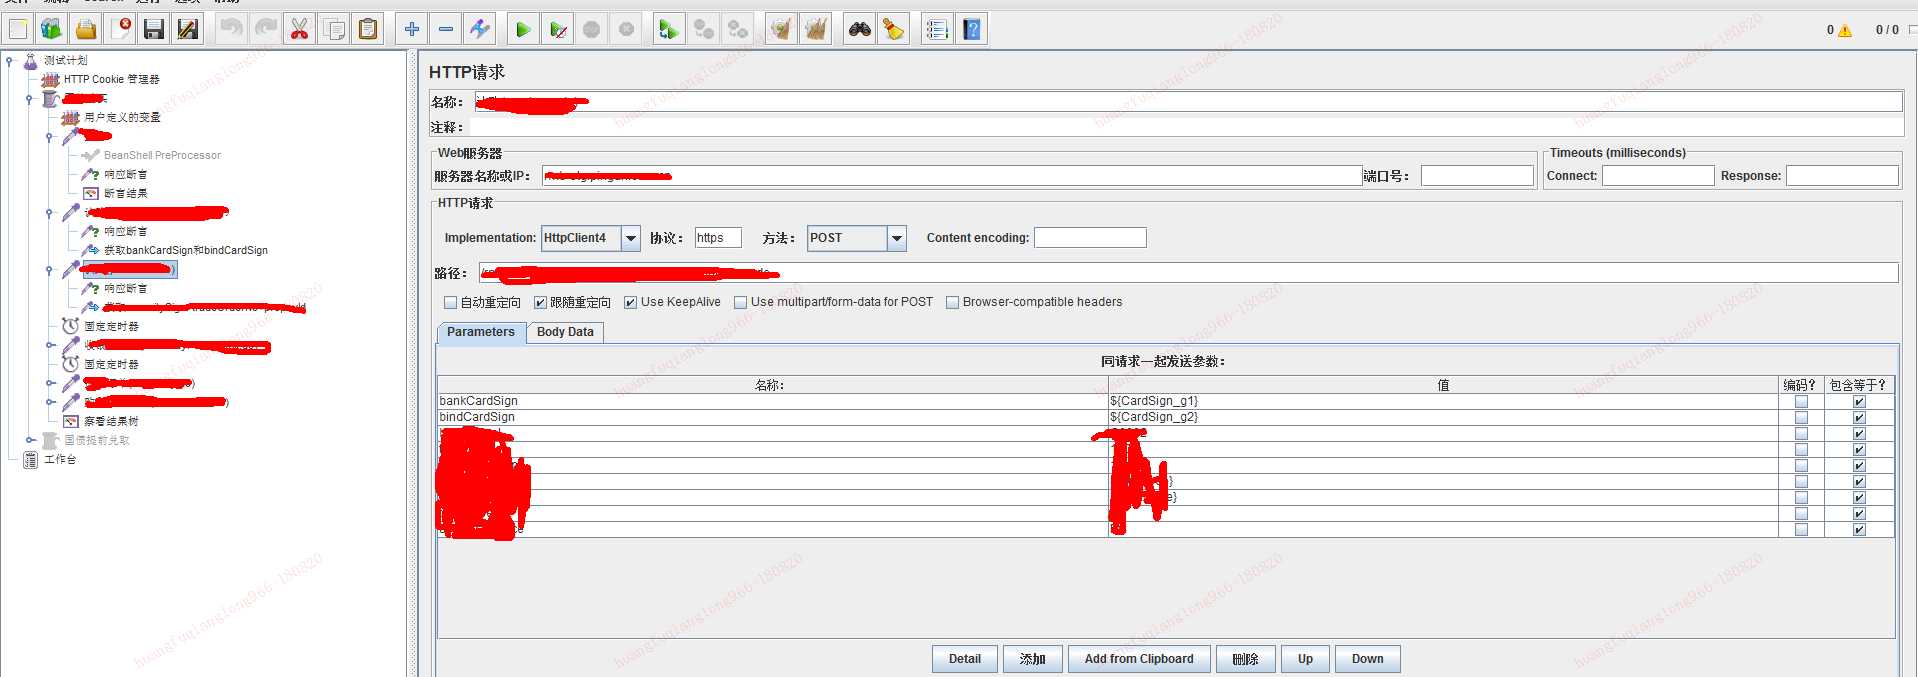The width and height of the screenshot is (1918, 677).
Task: Click the Cut scissors icon
Action: click(299, 30)
